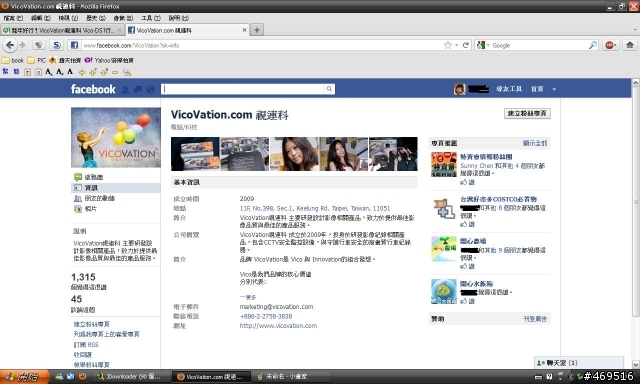Click the Wall icon in page sidebar
The image size is (640, 384).
coord(78,177)
